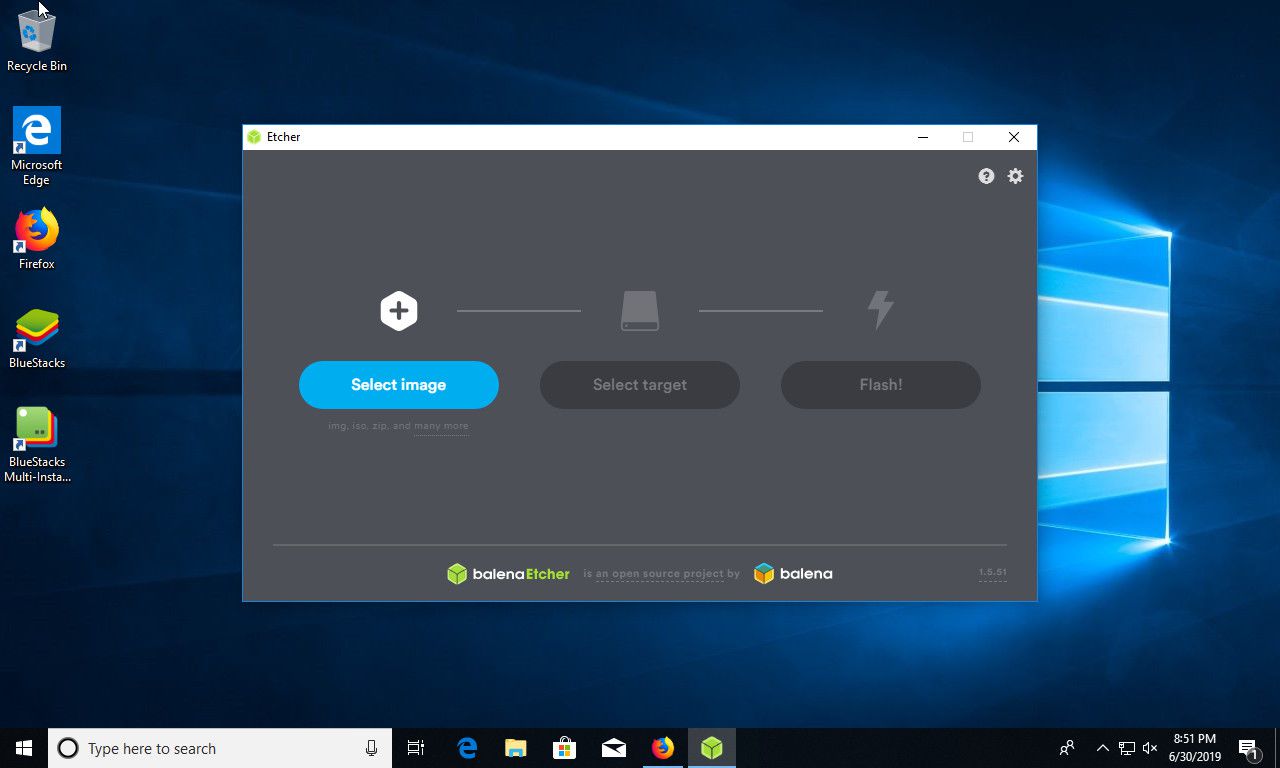Open the open source project link
1280x768 pixels.
point(659,574)
